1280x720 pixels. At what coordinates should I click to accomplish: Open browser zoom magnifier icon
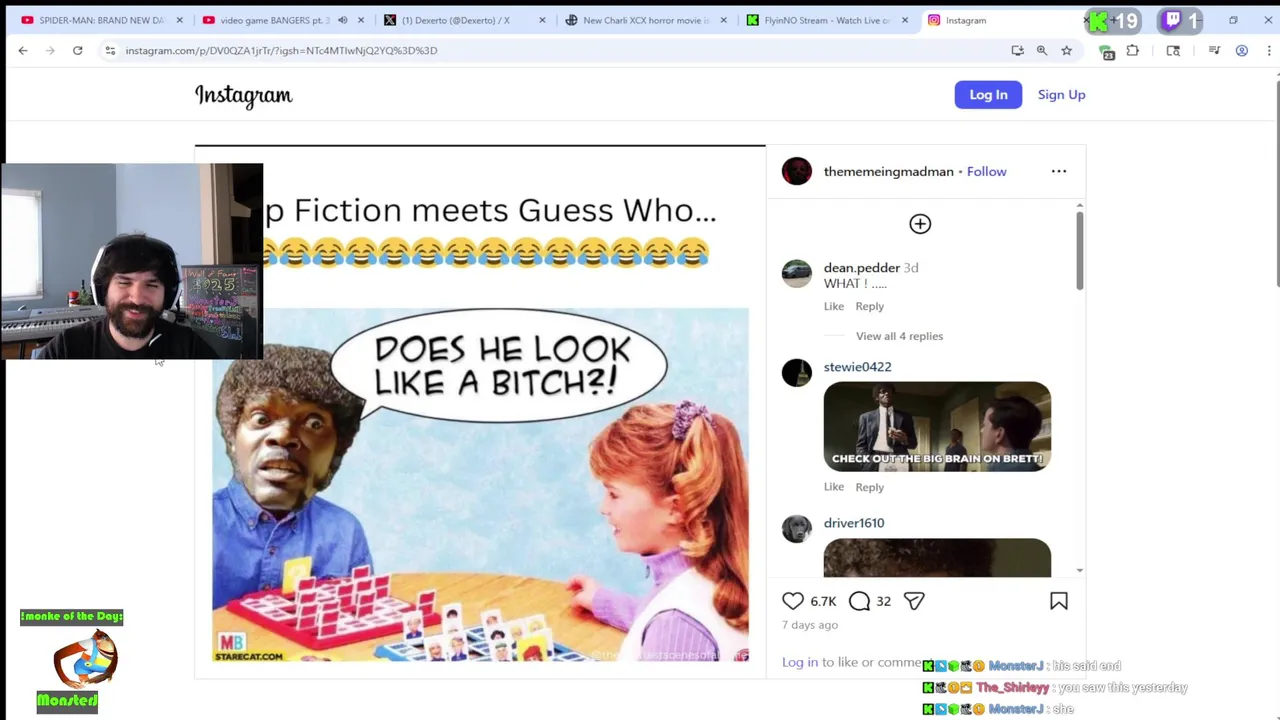pos(1041,50)
